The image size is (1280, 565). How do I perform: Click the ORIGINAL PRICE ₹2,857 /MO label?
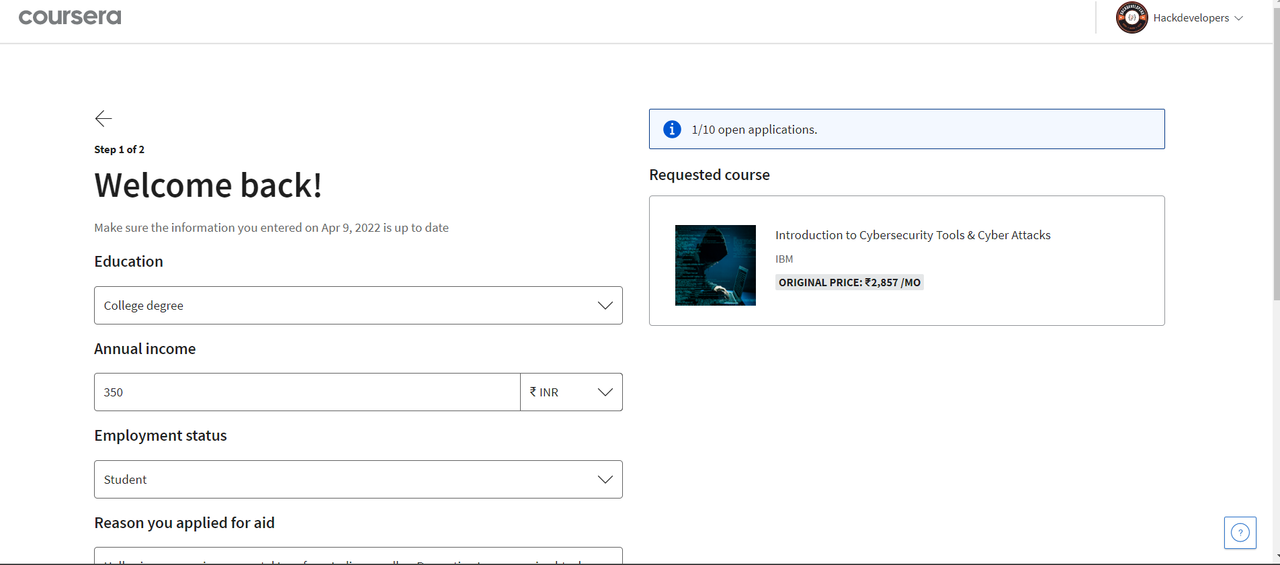[x=850, y=283]
